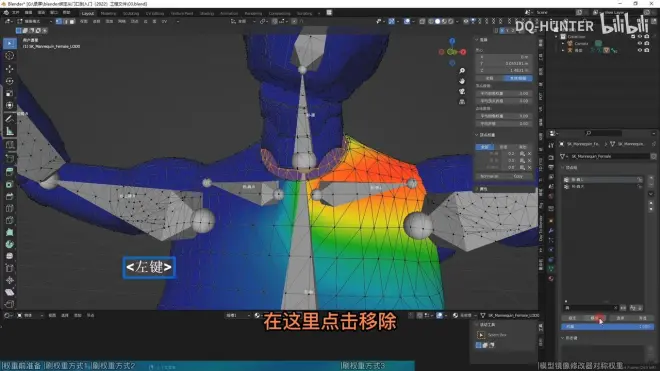Click the navigation gizmo Z axis ball
This screenshot has width=660, height=371.
tap(452, 41)
